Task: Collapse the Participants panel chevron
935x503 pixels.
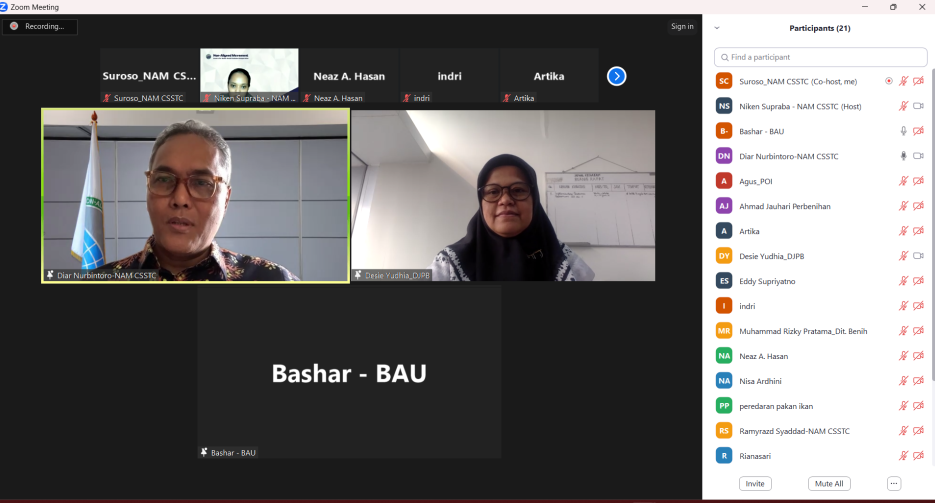Action: click(x=717, y=28)
